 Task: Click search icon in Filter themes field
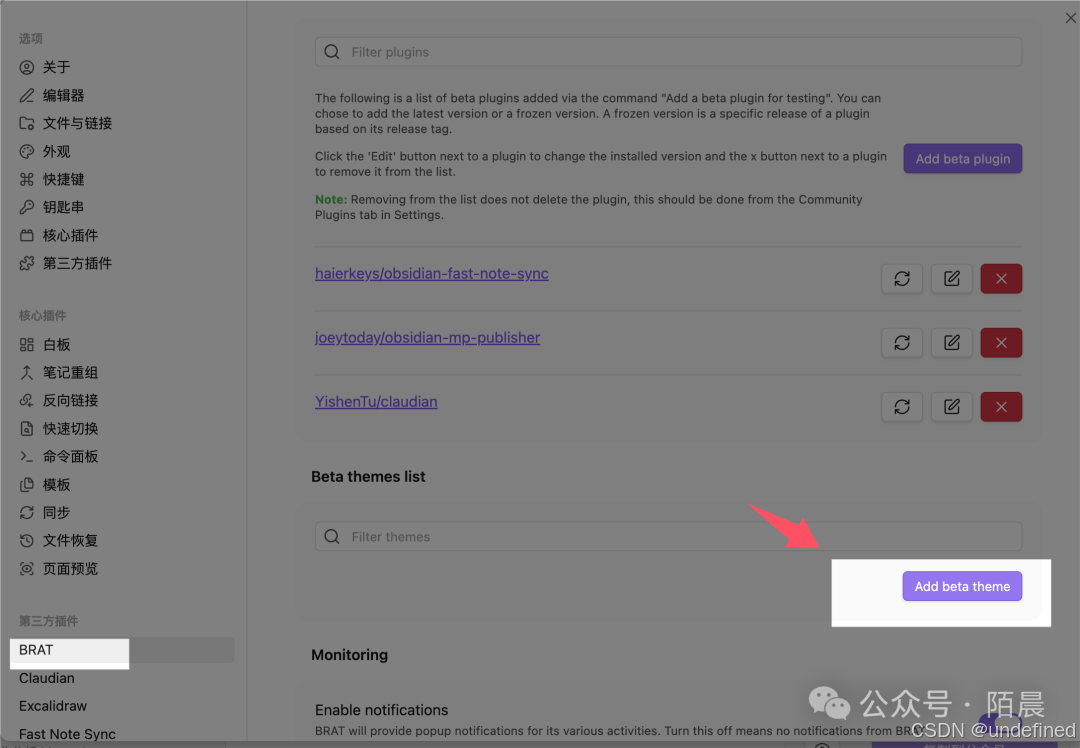(x=332, y=537)
